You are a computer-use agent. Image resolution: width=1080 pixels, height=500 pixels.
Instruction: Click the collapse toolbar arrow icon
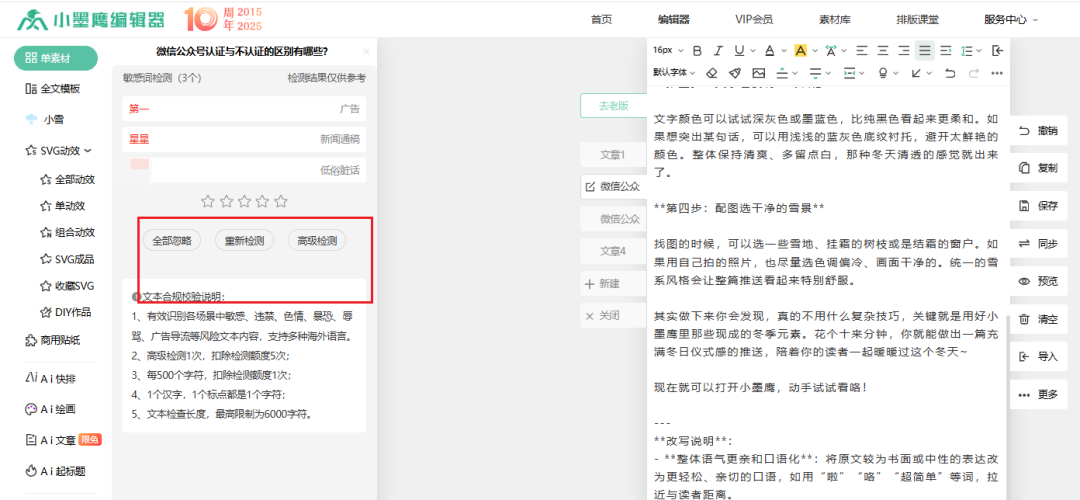click(997, 50)
